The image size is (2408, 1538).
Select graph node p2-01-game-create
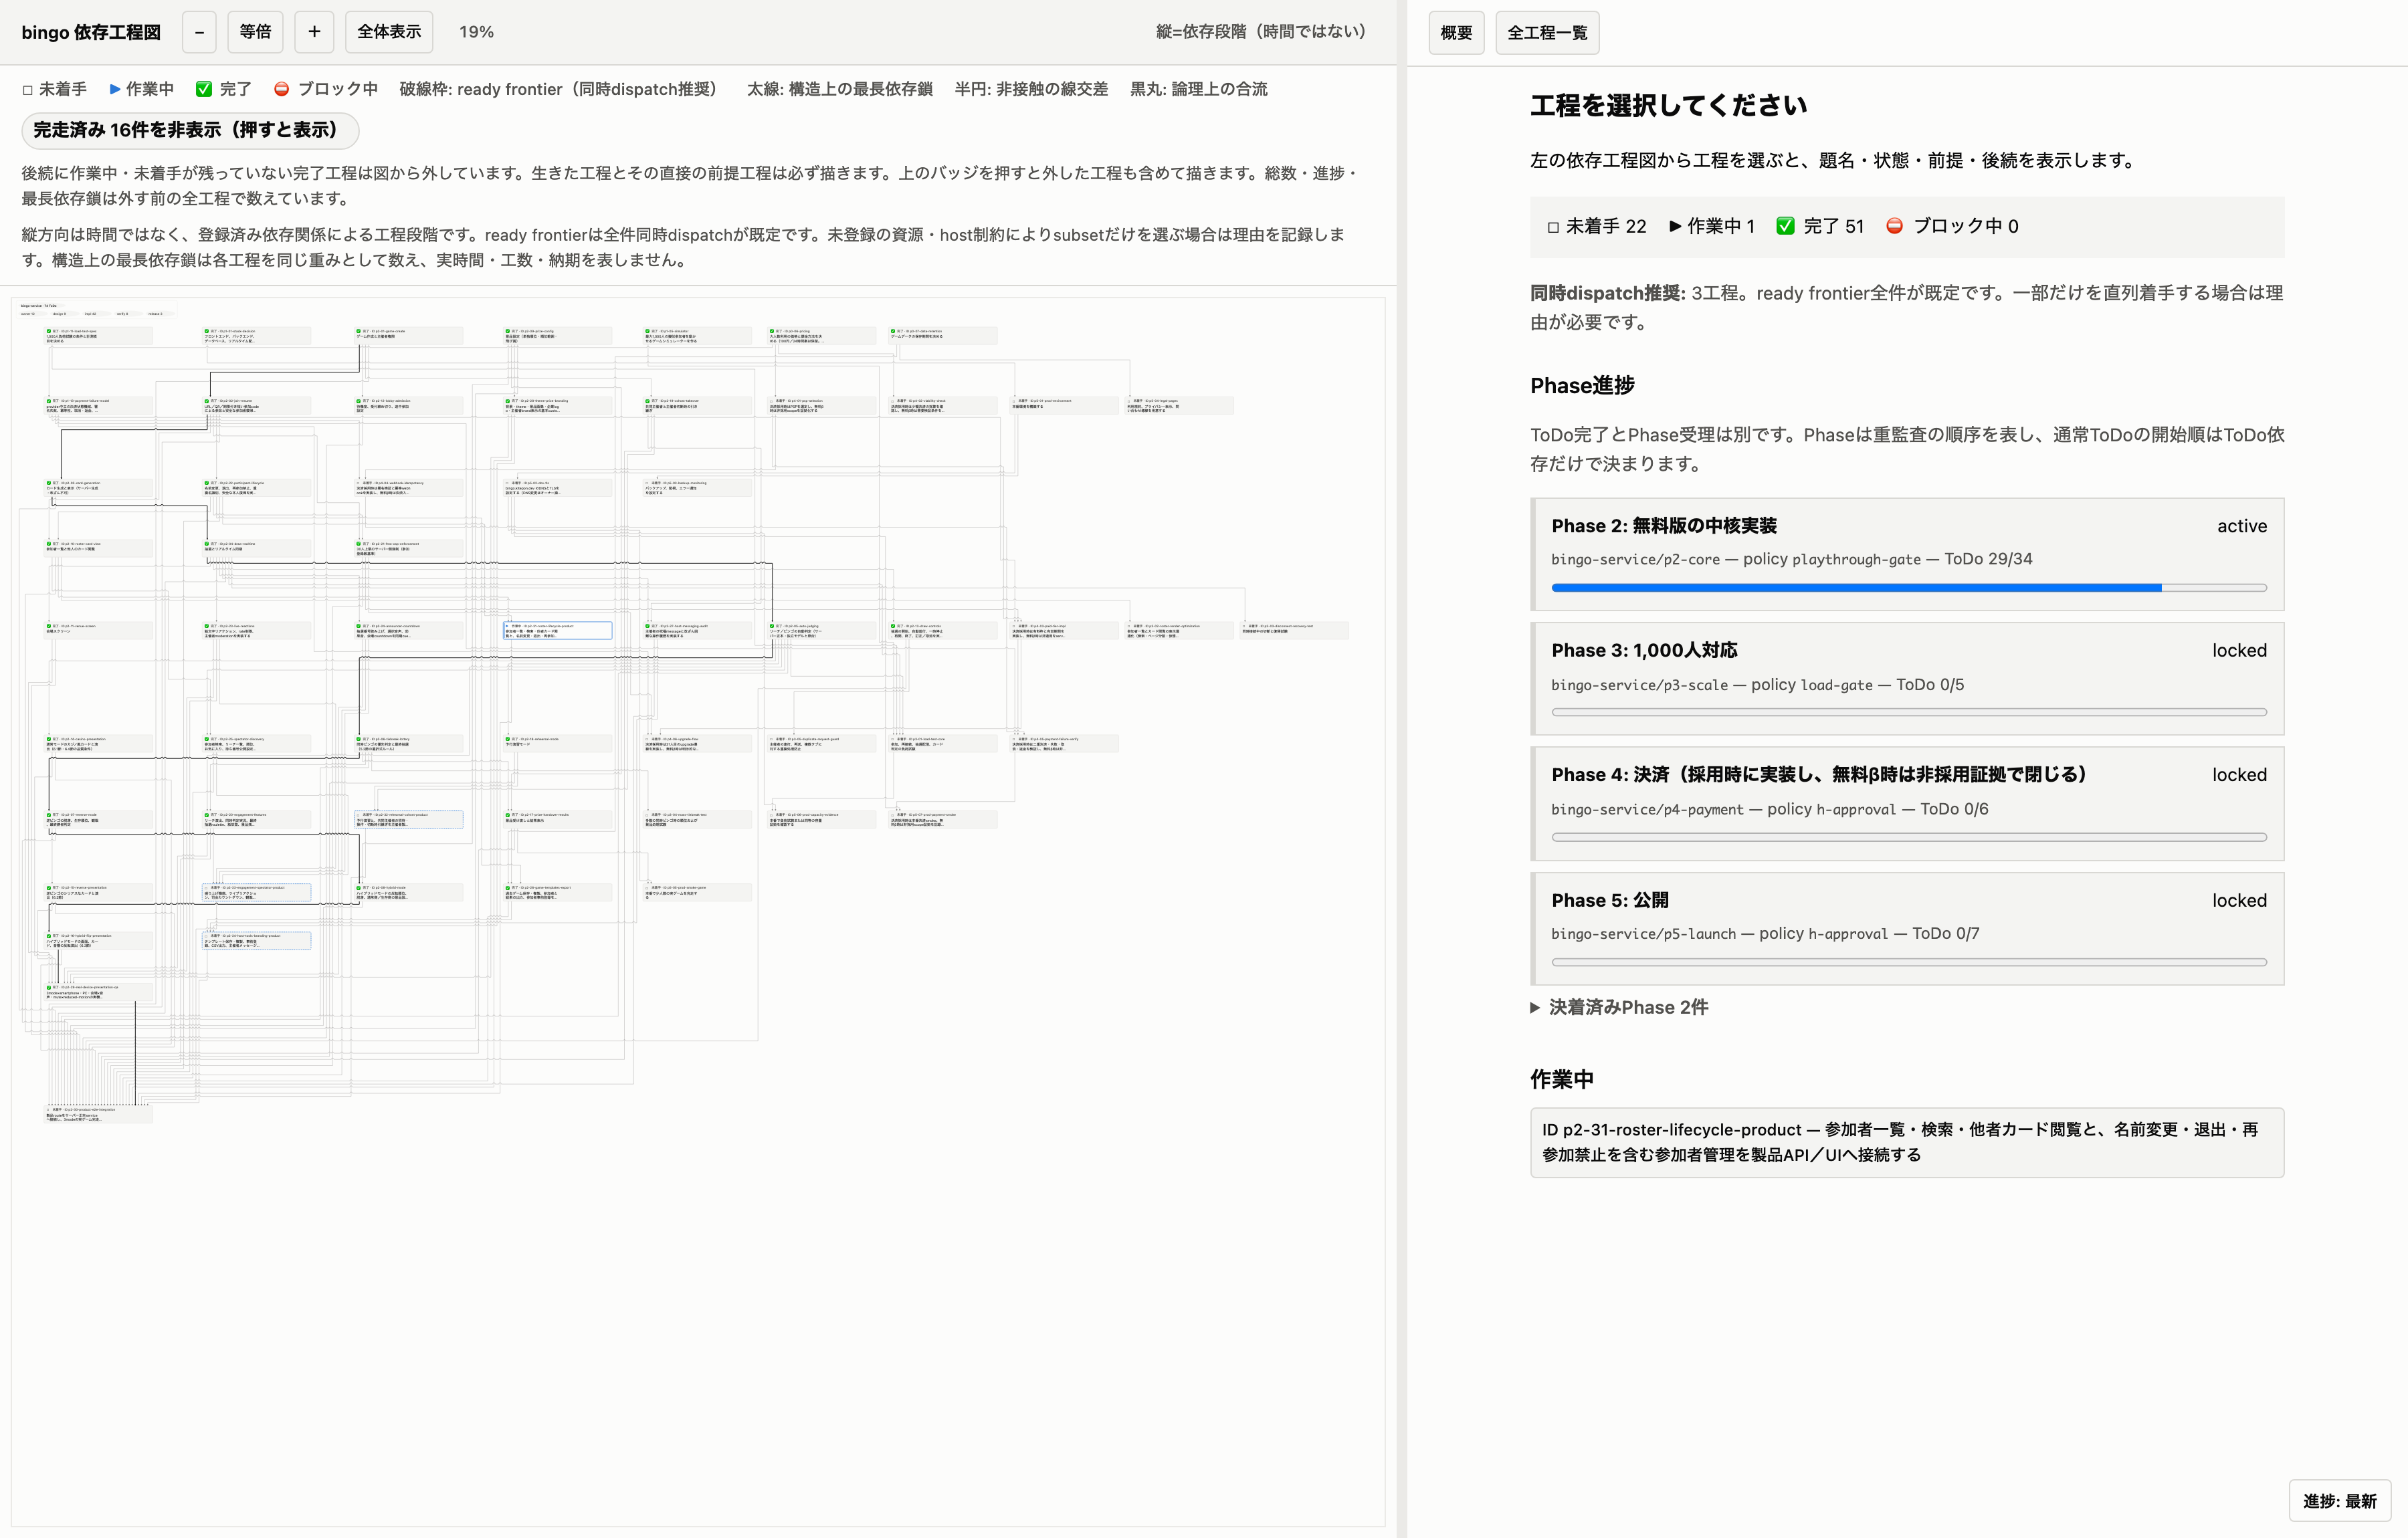[x=408, y=336]
